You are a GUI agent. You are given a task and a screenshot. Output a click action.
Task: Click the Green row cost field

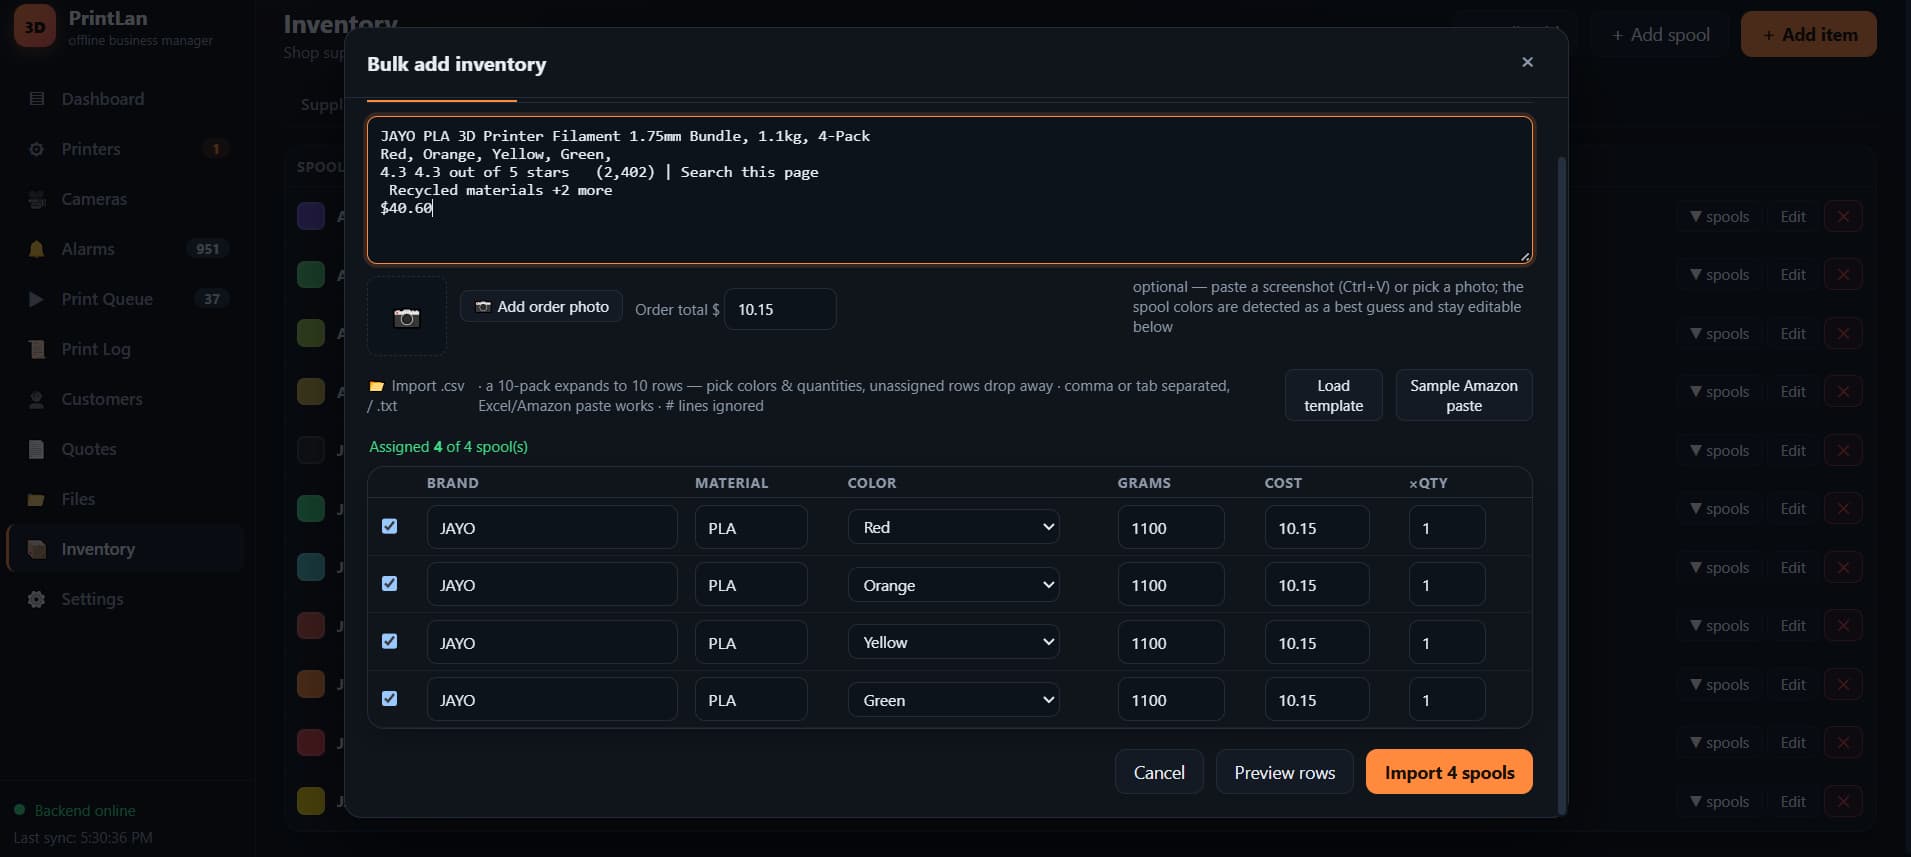1317,700
